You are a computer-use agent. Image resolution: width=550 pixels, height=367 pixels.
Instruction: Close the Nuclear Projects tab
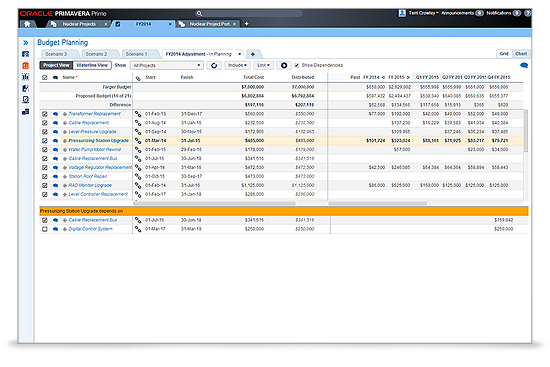tap(106, 24)
